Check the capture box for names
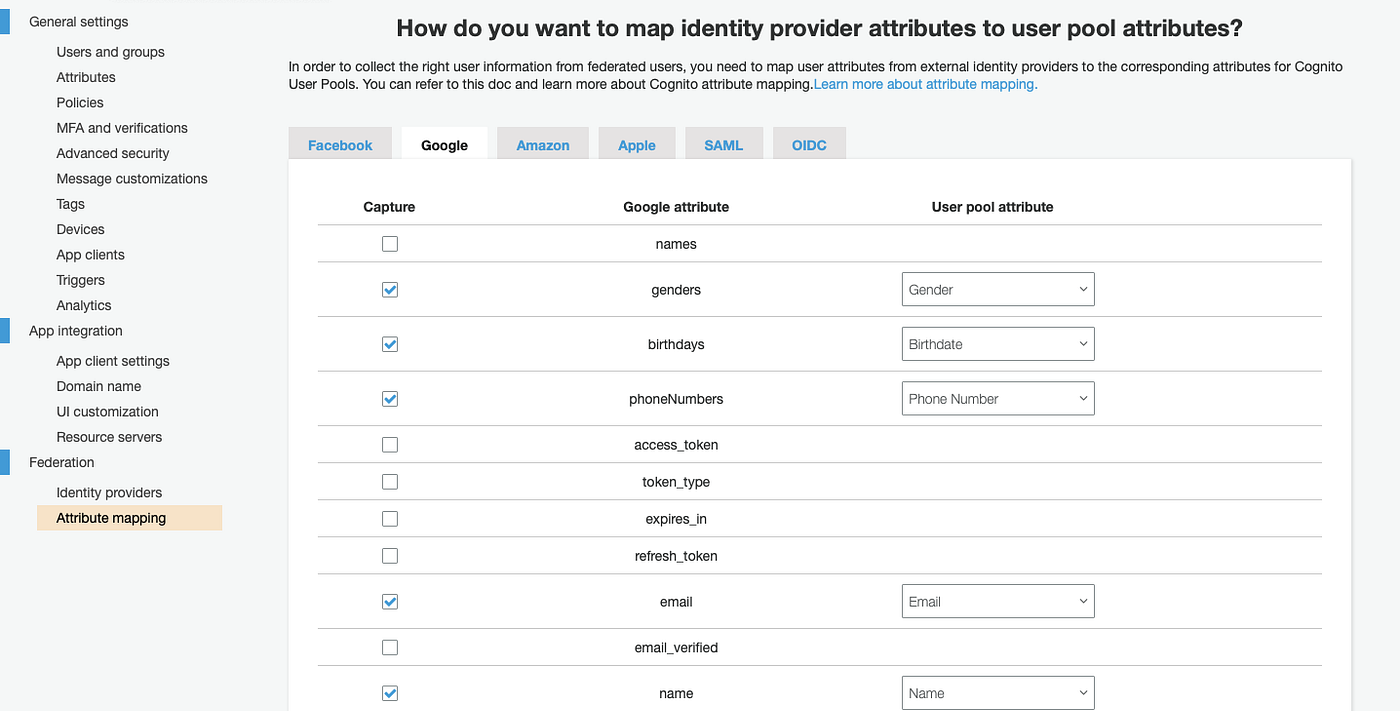The height and width of the screenshot is (711, 1400). (x=389, y=243)
